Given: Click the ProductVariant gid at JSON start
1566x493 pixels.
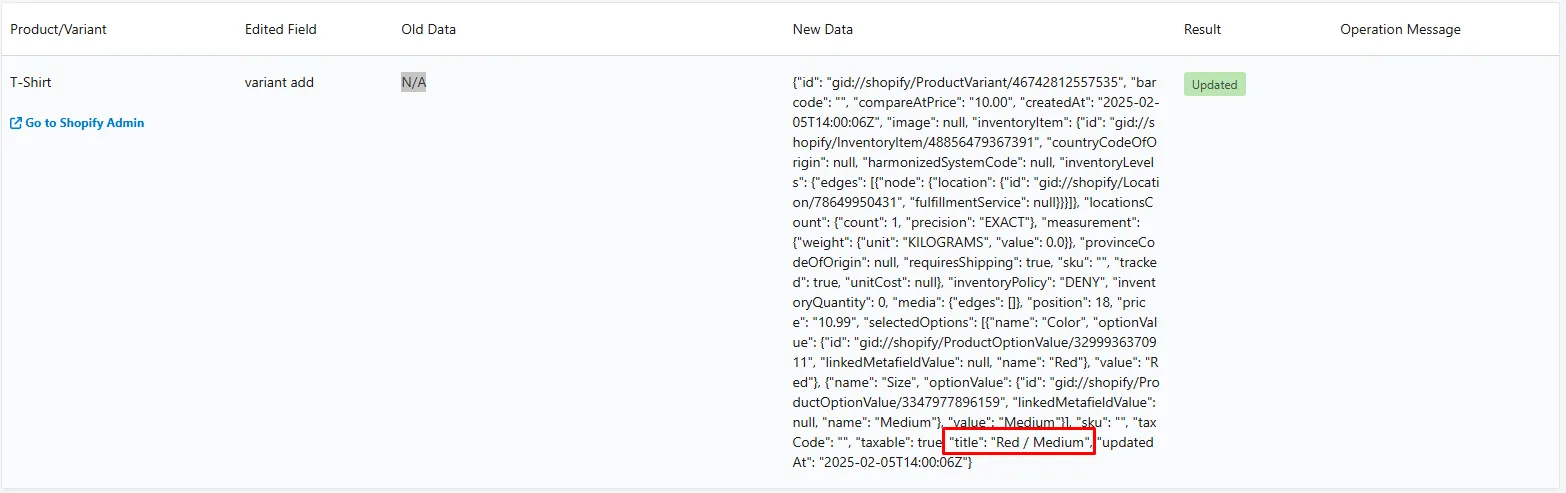Looking at the screenshot, I should 973,82.
